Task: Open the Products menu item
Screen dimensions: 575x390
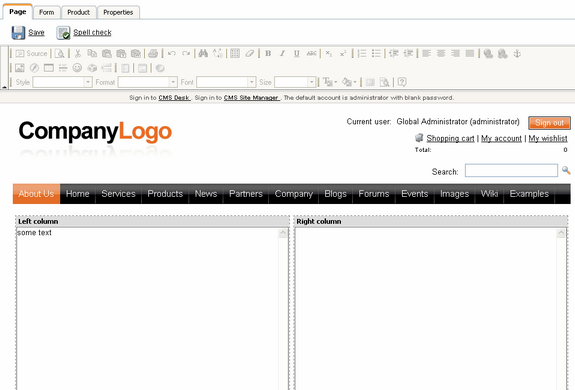Action: coord(165,194)
